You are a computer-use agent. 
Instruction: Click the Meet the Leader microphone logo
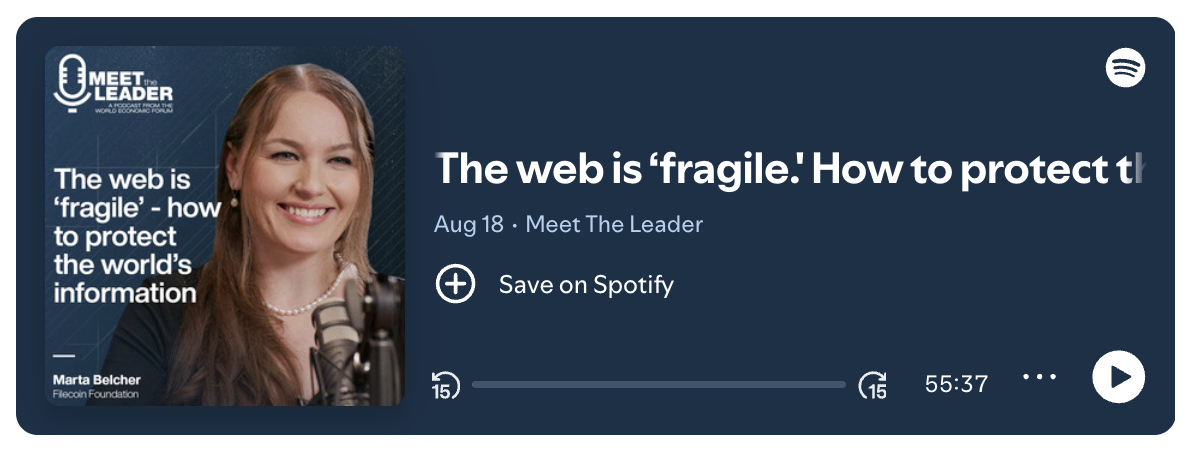[x=71, y=81]
